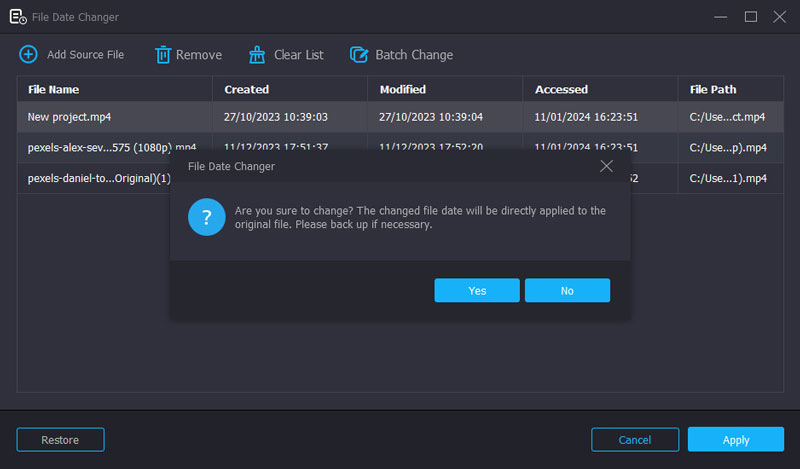Click the Clear List broom icon
The width and height of the screenshot is (800, 469).
(x=257, y=55)
